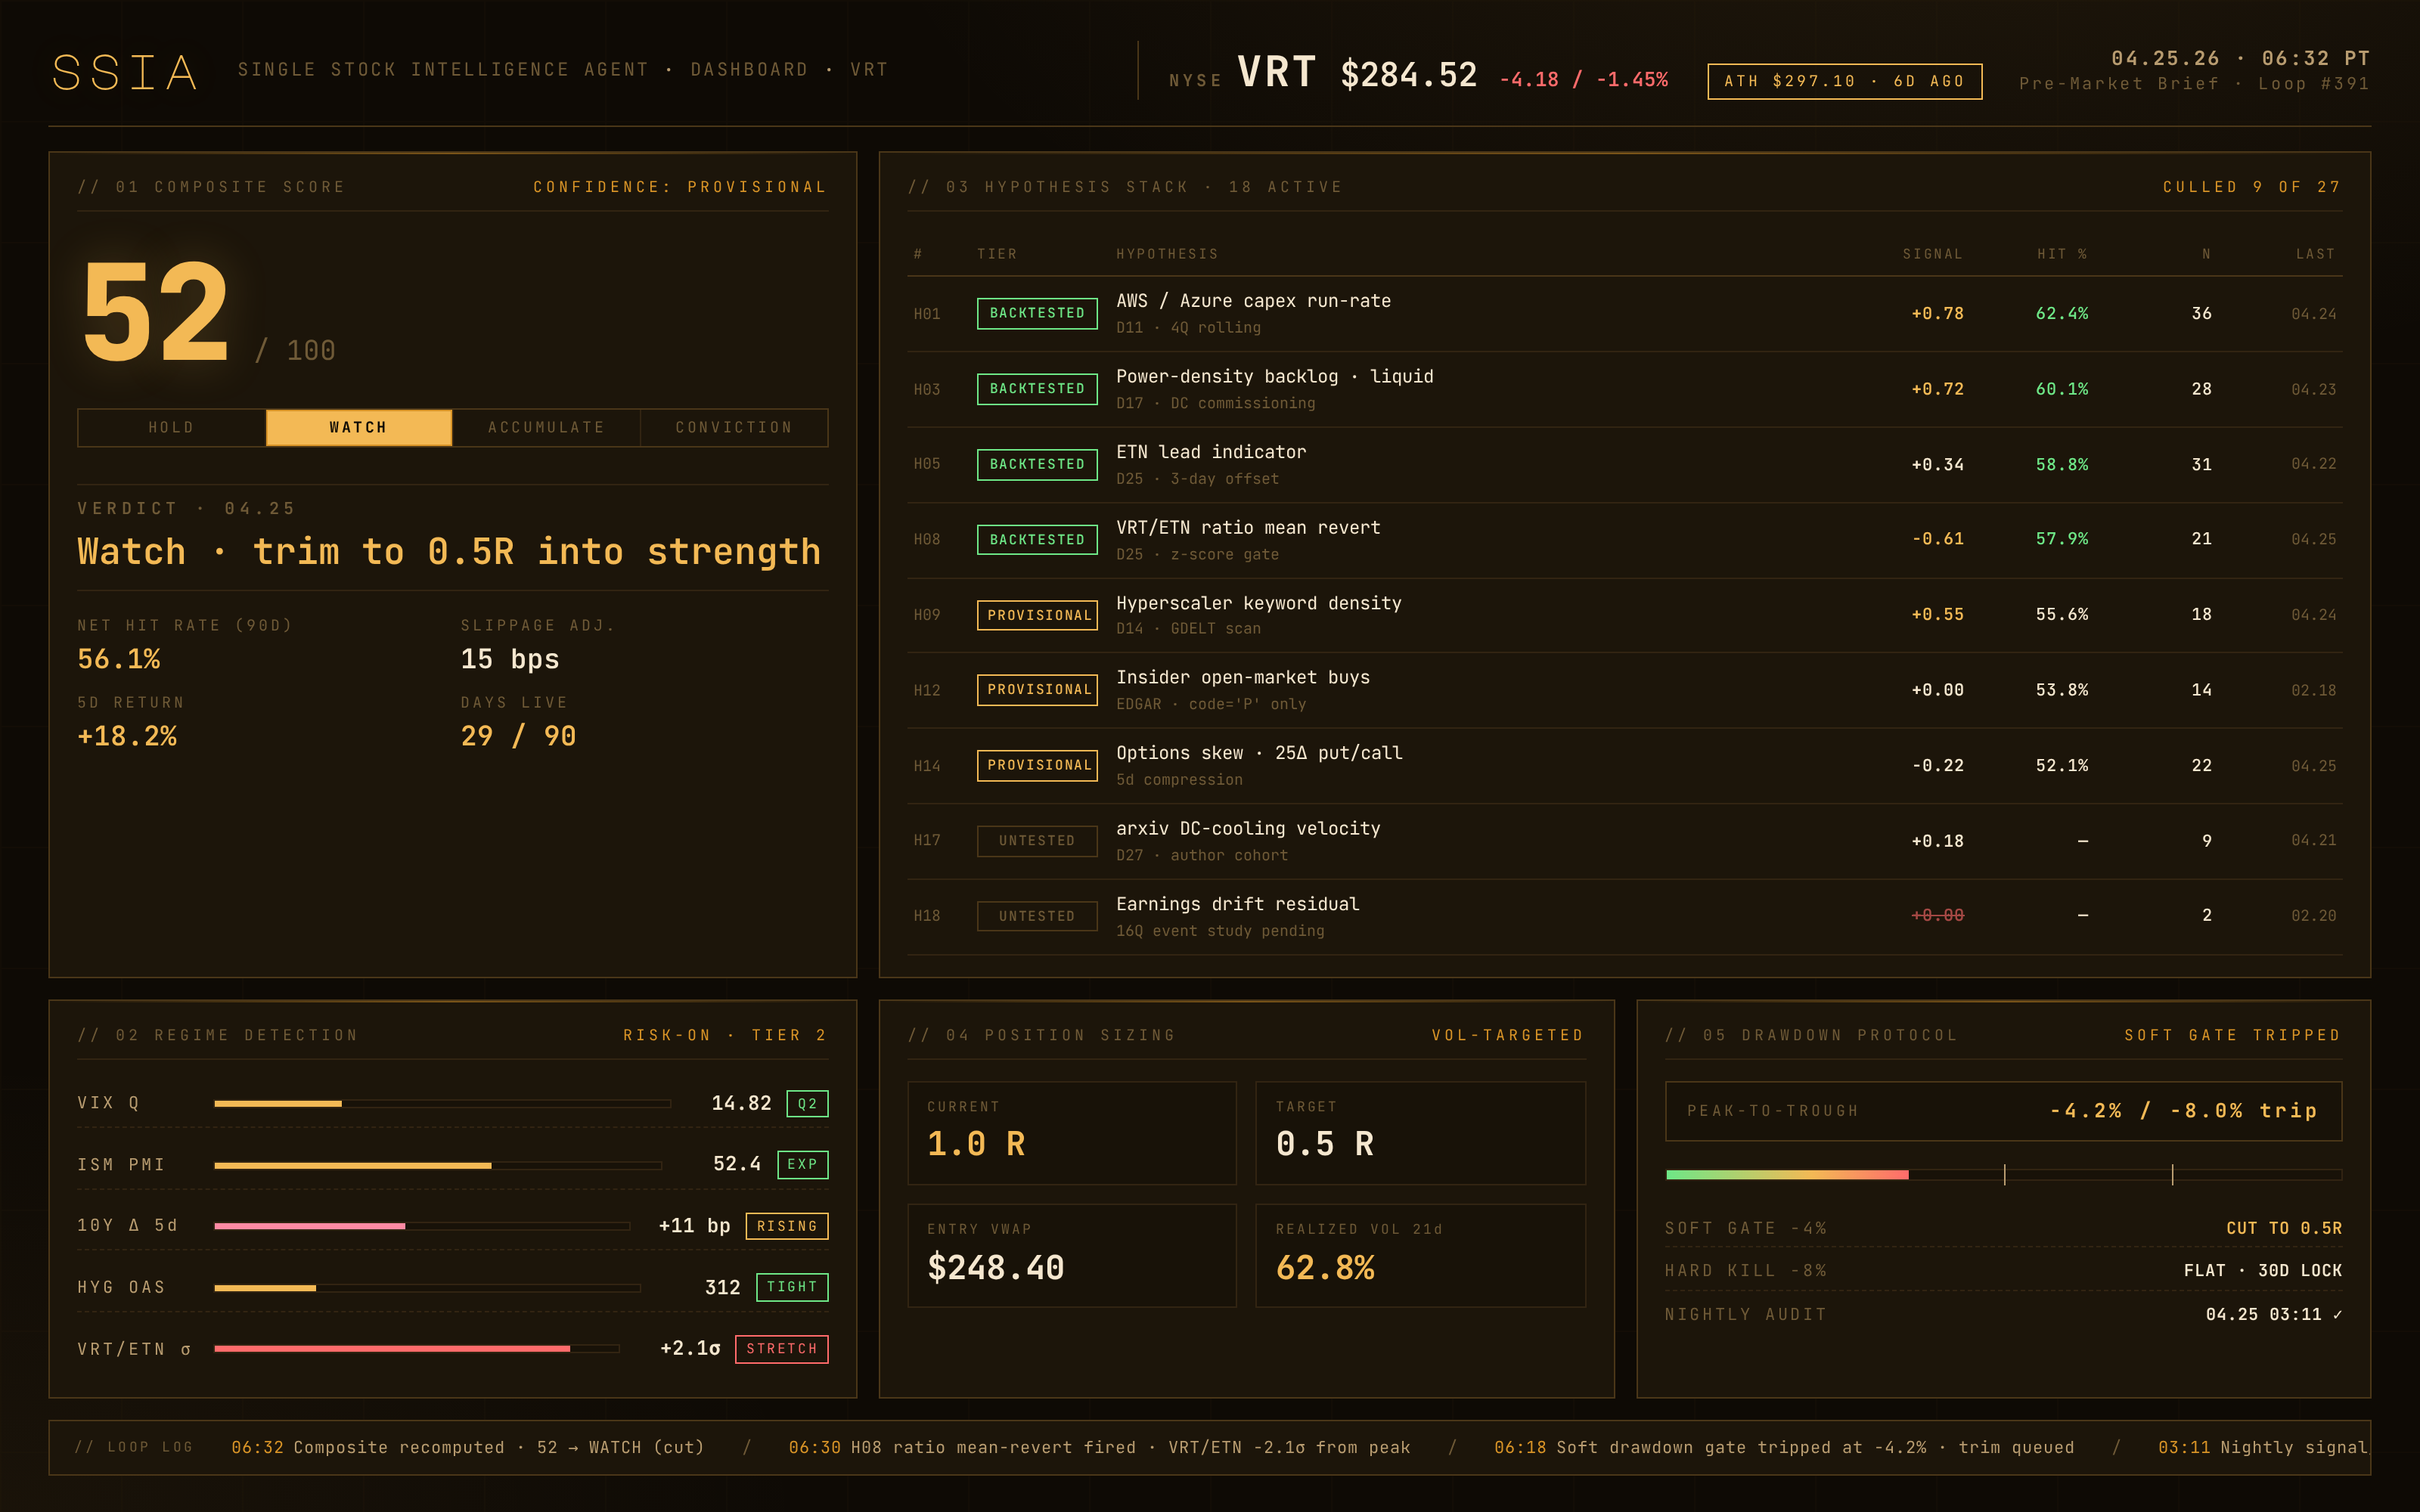Click the STRETCH badge on VRT/ETN sigma

[x=781, y=1348]
